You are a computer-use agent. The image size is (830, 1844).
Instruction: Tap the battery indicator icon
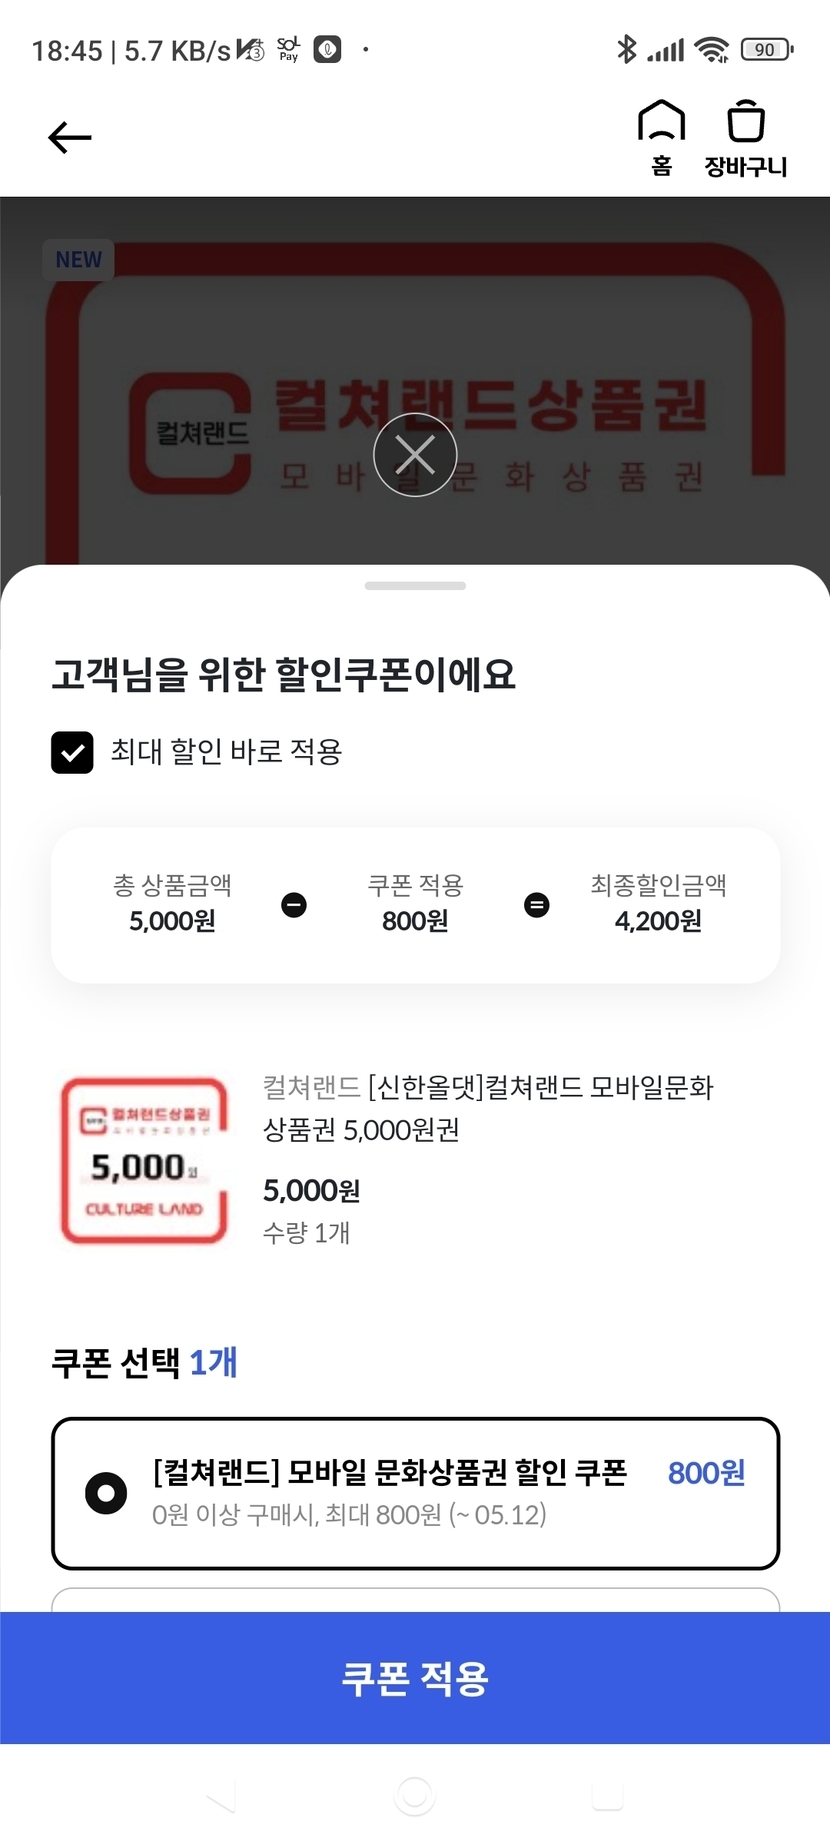(766, 49)
